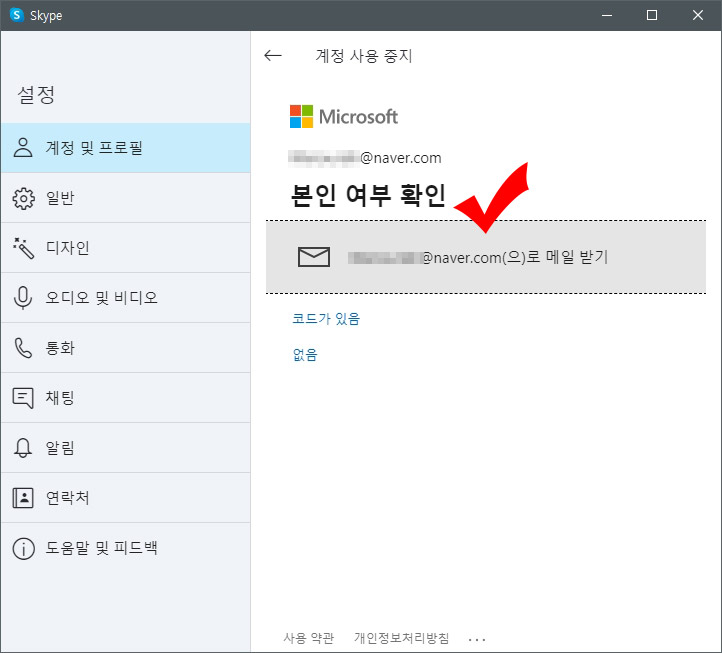
Task: Open 도움말 및 피드백
Action: click(x=126, y=548)
